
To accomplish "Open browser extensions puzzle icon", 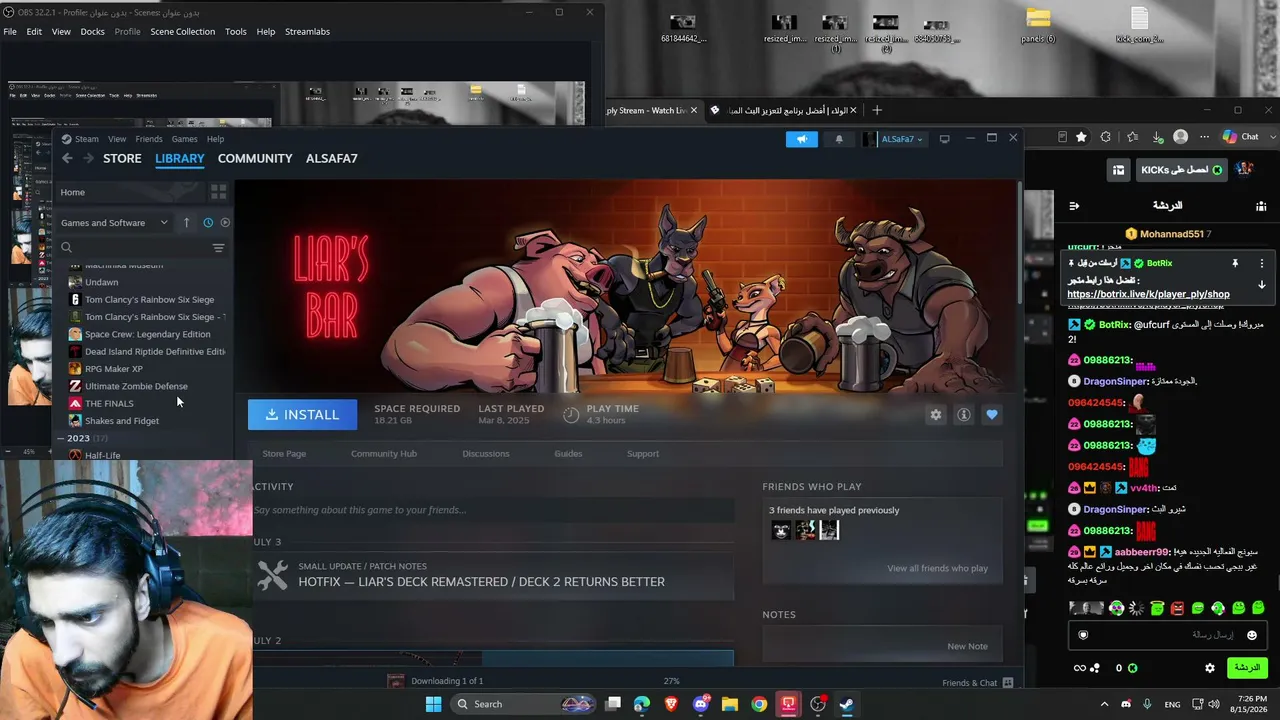I will [x=1106, y=137].
